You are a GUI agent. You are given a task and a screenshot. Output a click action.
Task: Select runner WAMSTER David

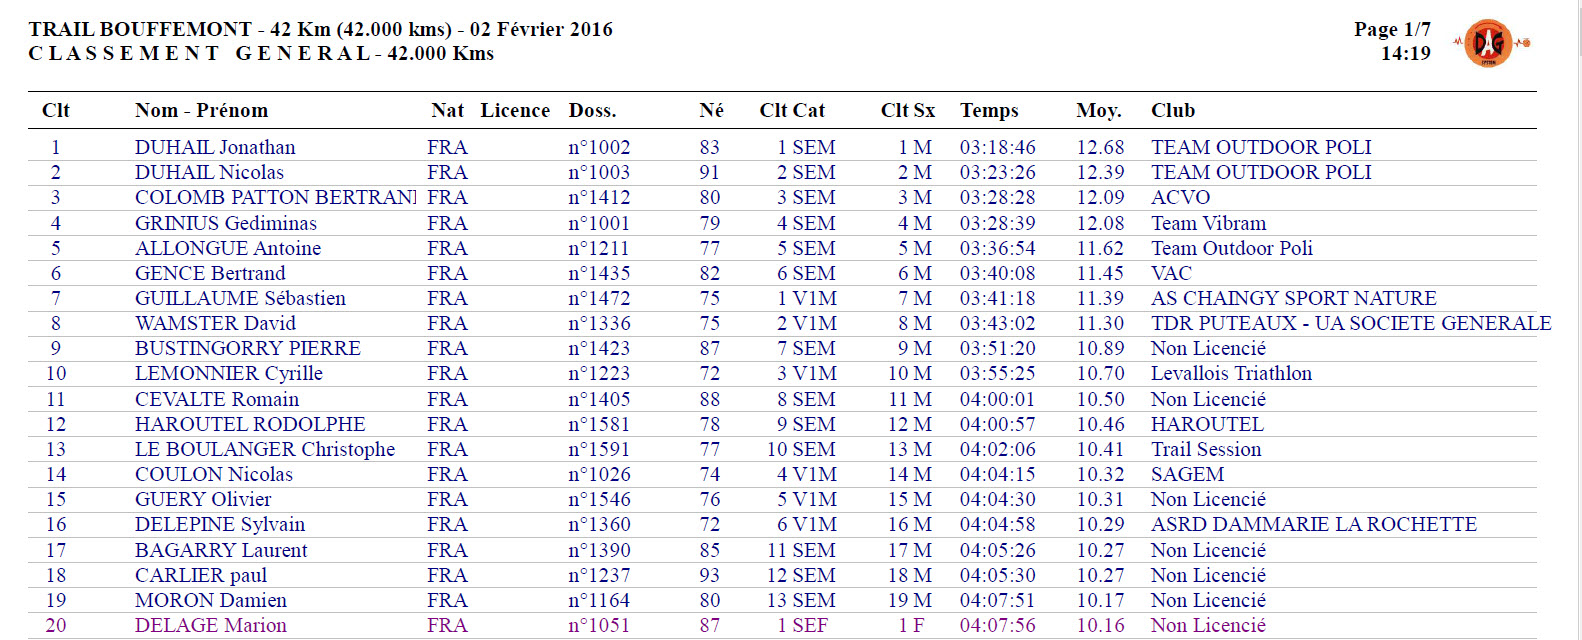point(215,323)
